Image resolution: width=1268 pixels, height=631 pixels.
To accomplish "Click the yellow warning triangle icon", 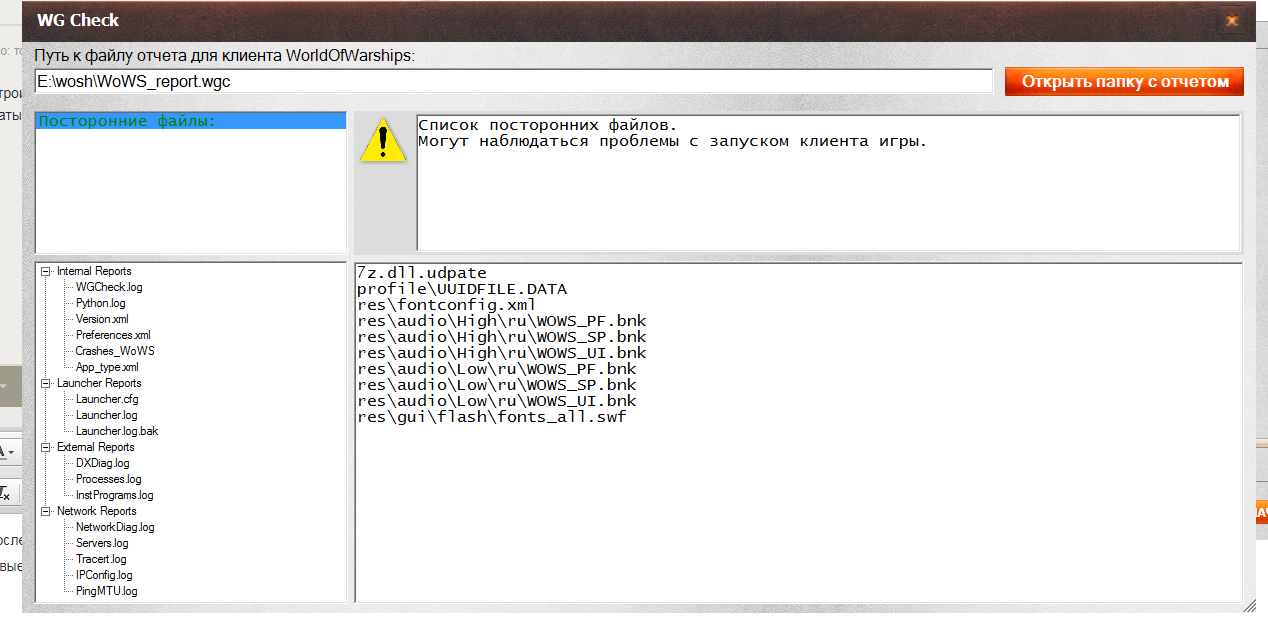I will [384, 139].
